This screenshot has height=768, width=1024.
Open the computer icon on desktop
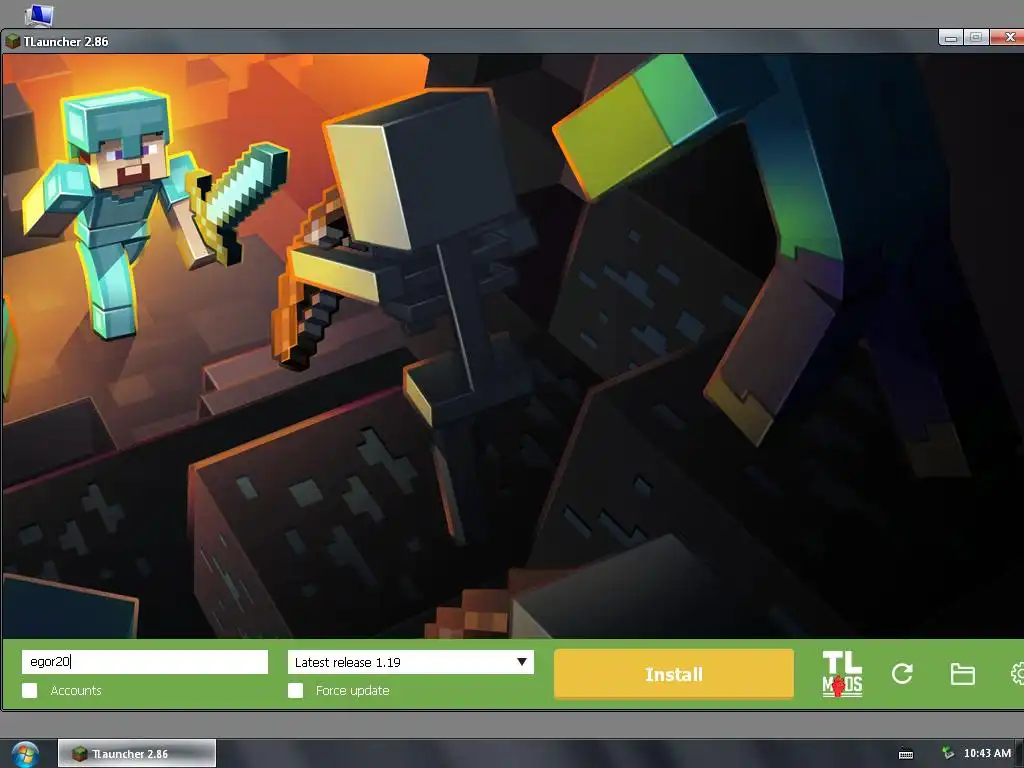coord(39,14)
